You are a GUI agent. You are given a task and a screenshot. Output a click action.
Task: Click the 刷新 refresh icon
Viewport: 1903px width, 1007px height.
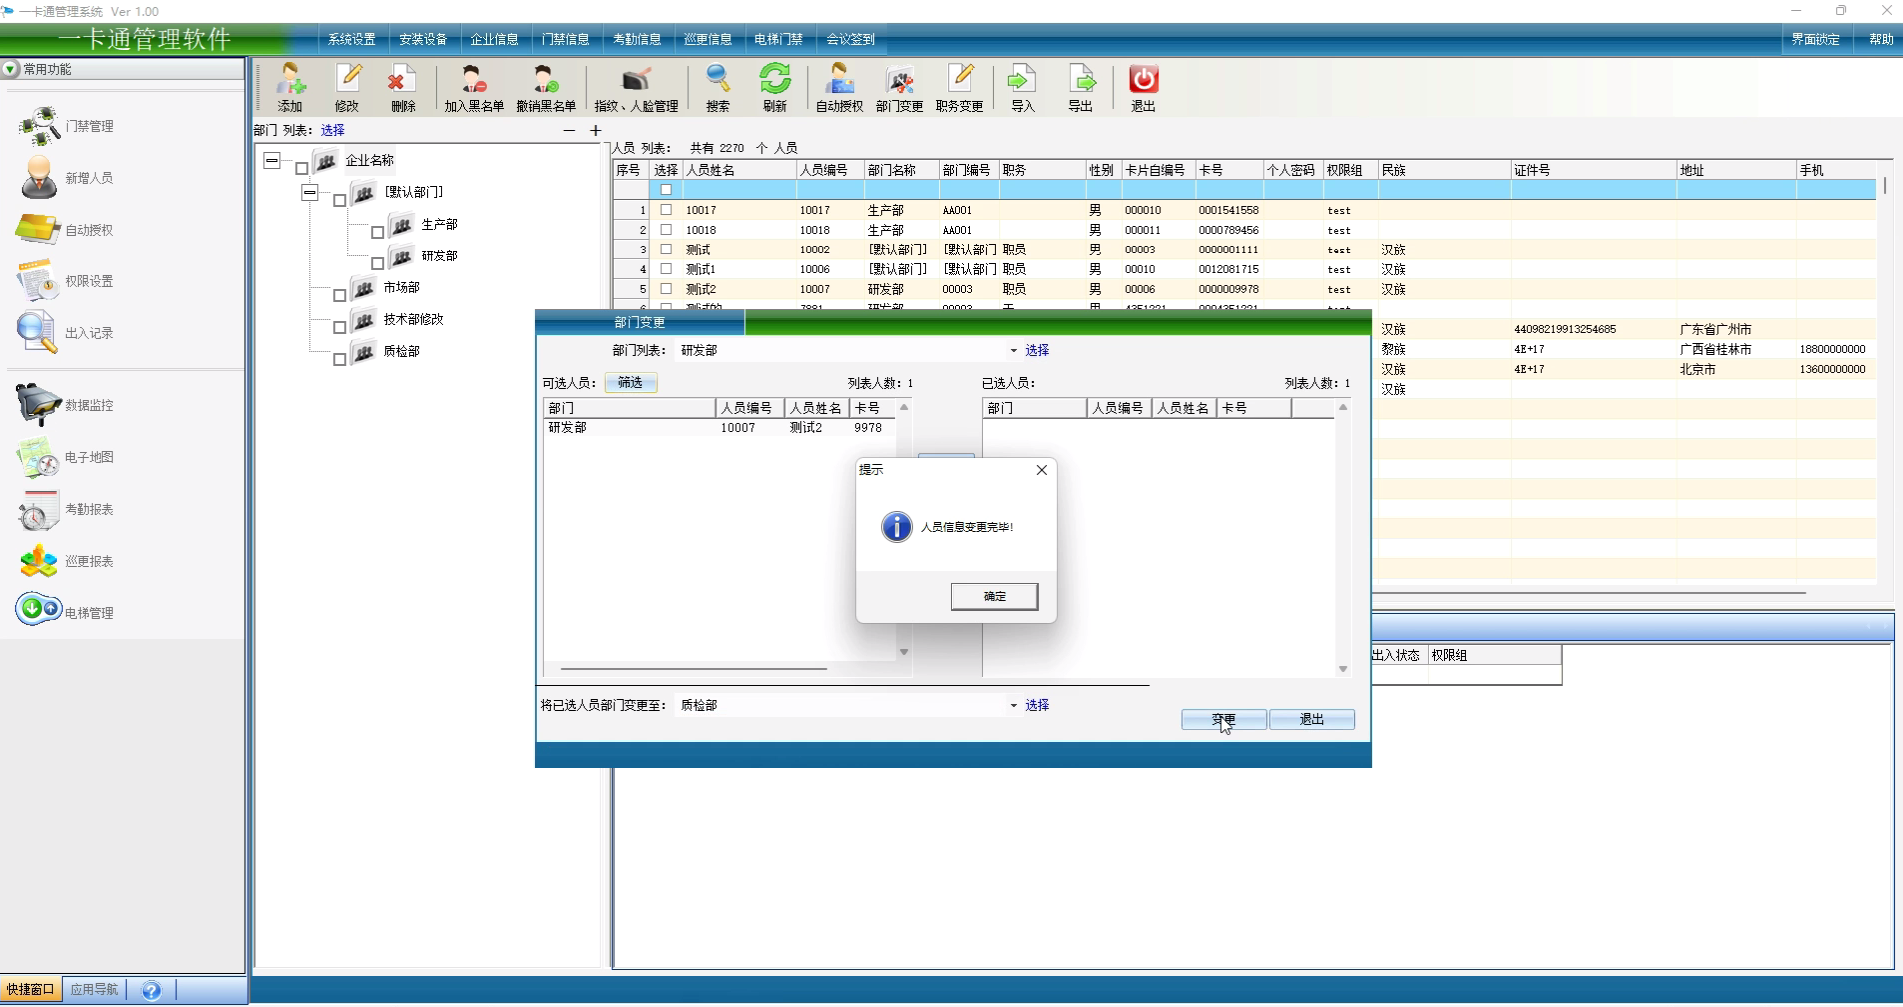pos(774,80)
